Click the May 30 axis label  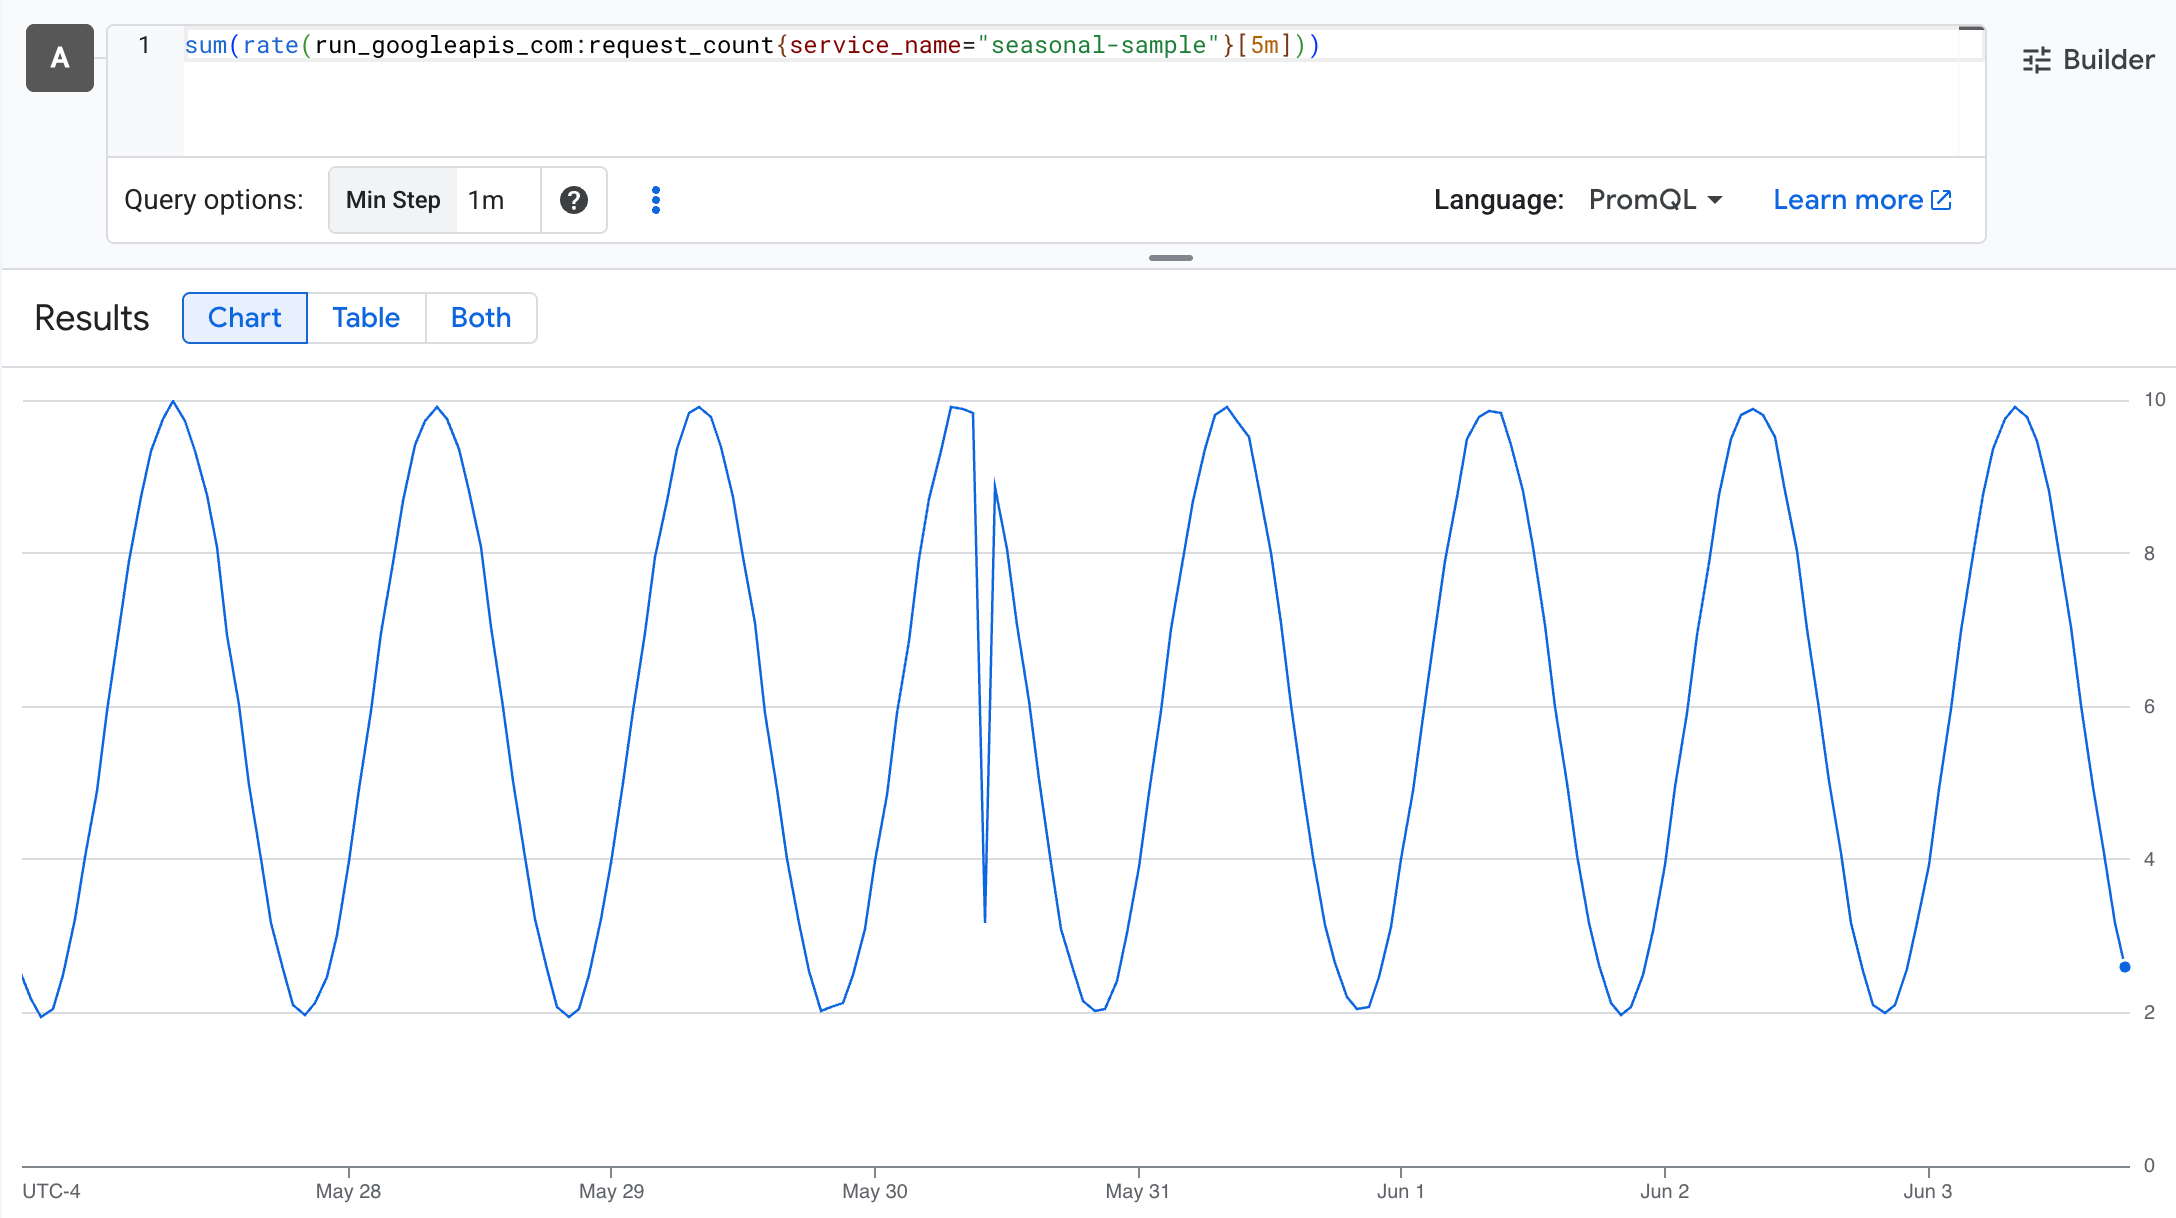[875, 1191]
